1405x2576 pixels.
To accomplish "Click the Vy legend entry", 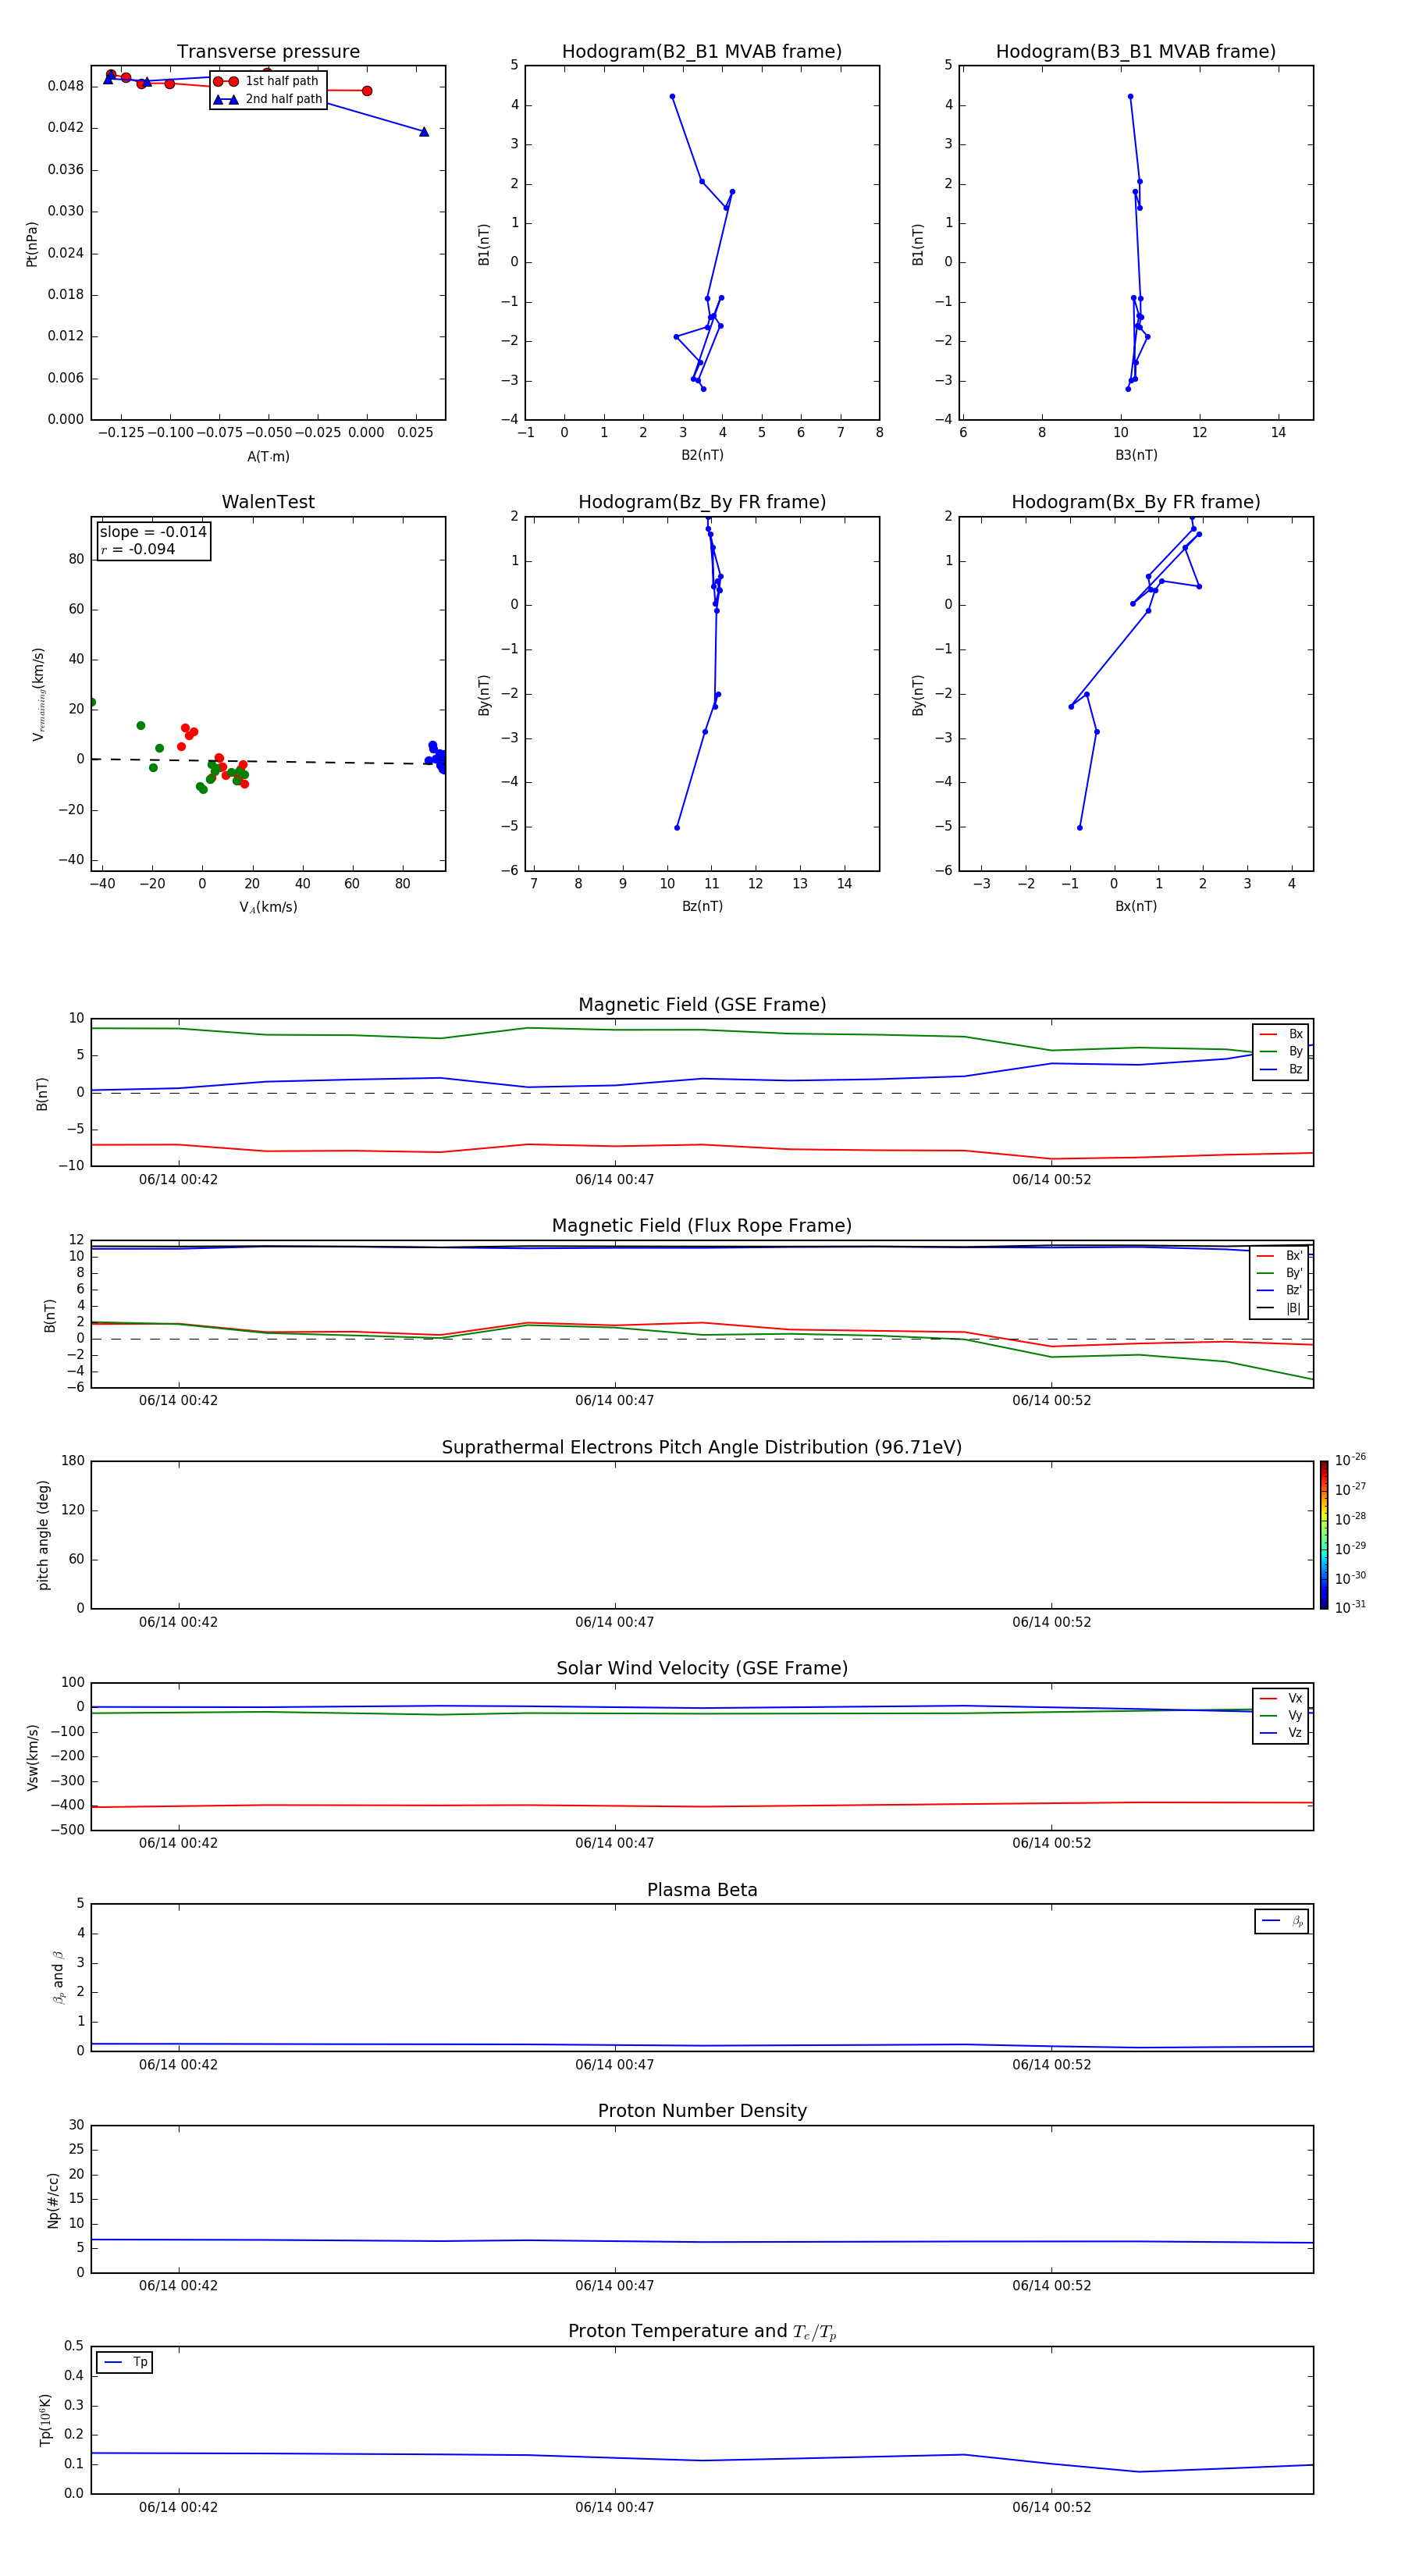I will (1281, 1715).
